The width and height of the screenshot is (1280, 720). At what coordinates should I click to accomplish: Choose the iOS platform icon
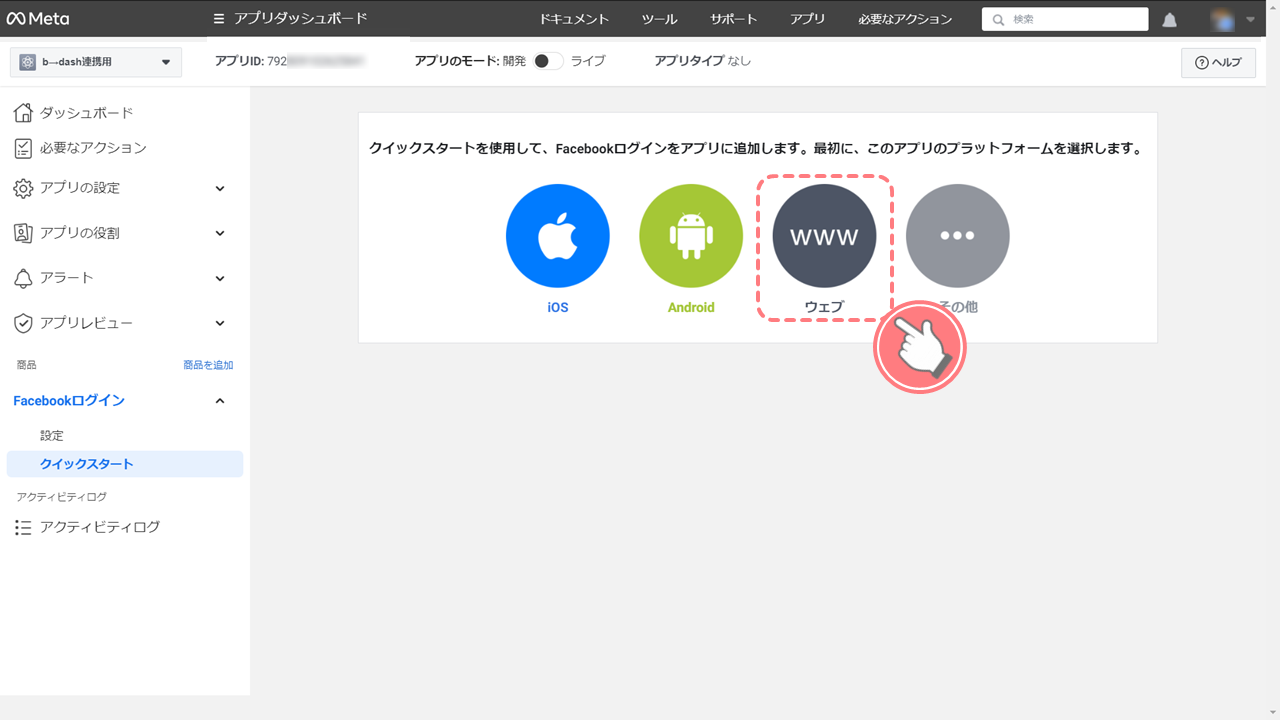(558, 236)
